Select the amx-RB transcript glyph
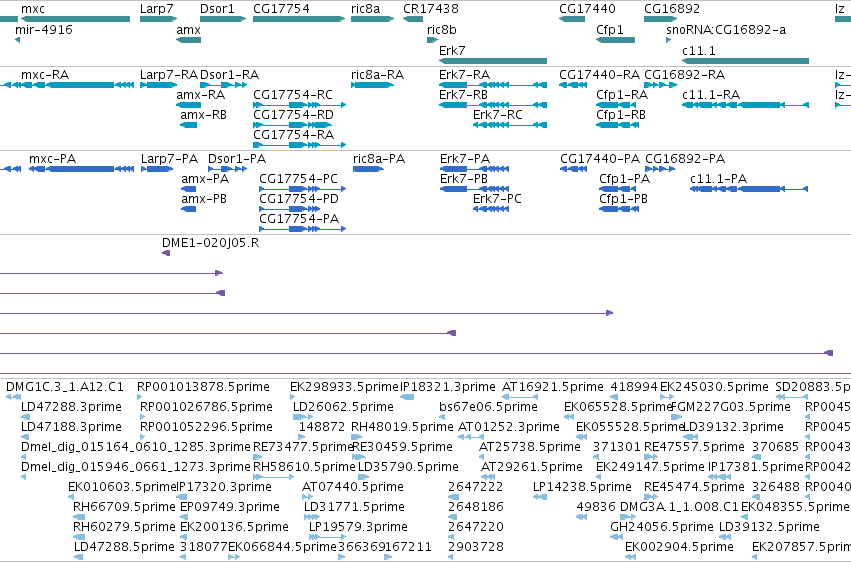This screenshot has width=851, height=562. click(188, 125)
